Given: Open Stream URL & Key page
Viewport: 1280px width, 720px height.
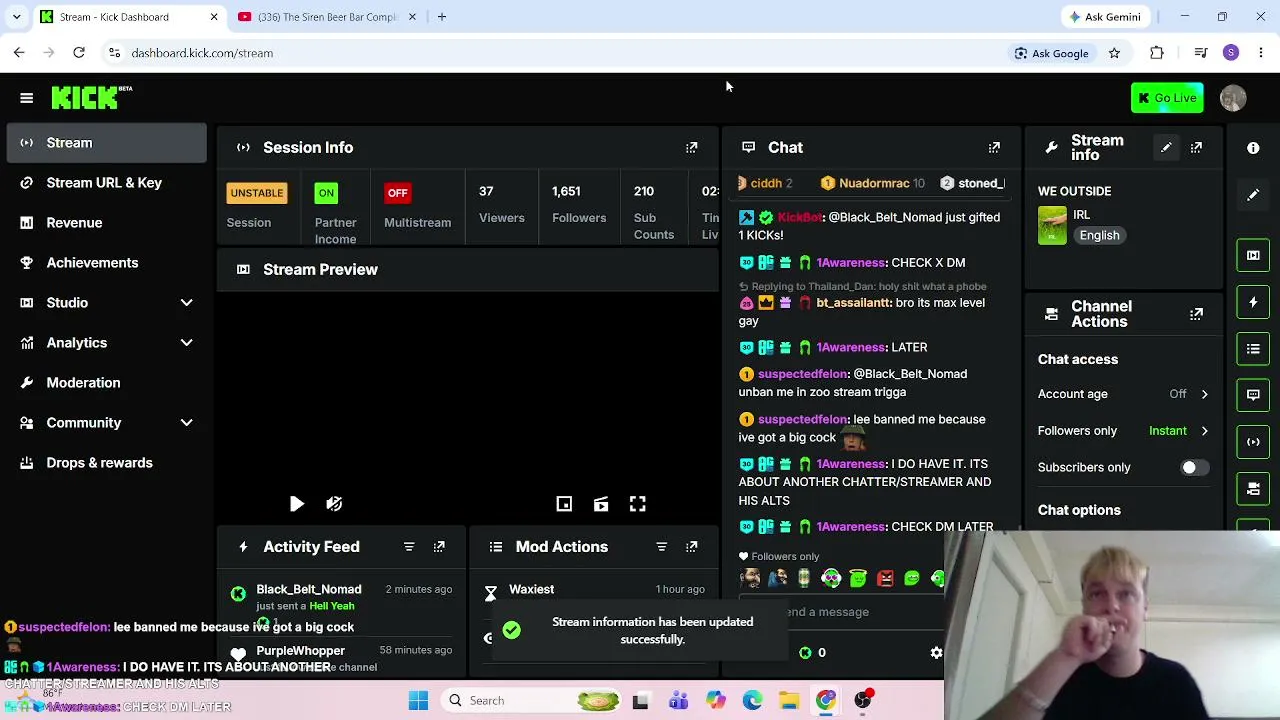Looking at the screenshot, I should [x=106, y=183].
